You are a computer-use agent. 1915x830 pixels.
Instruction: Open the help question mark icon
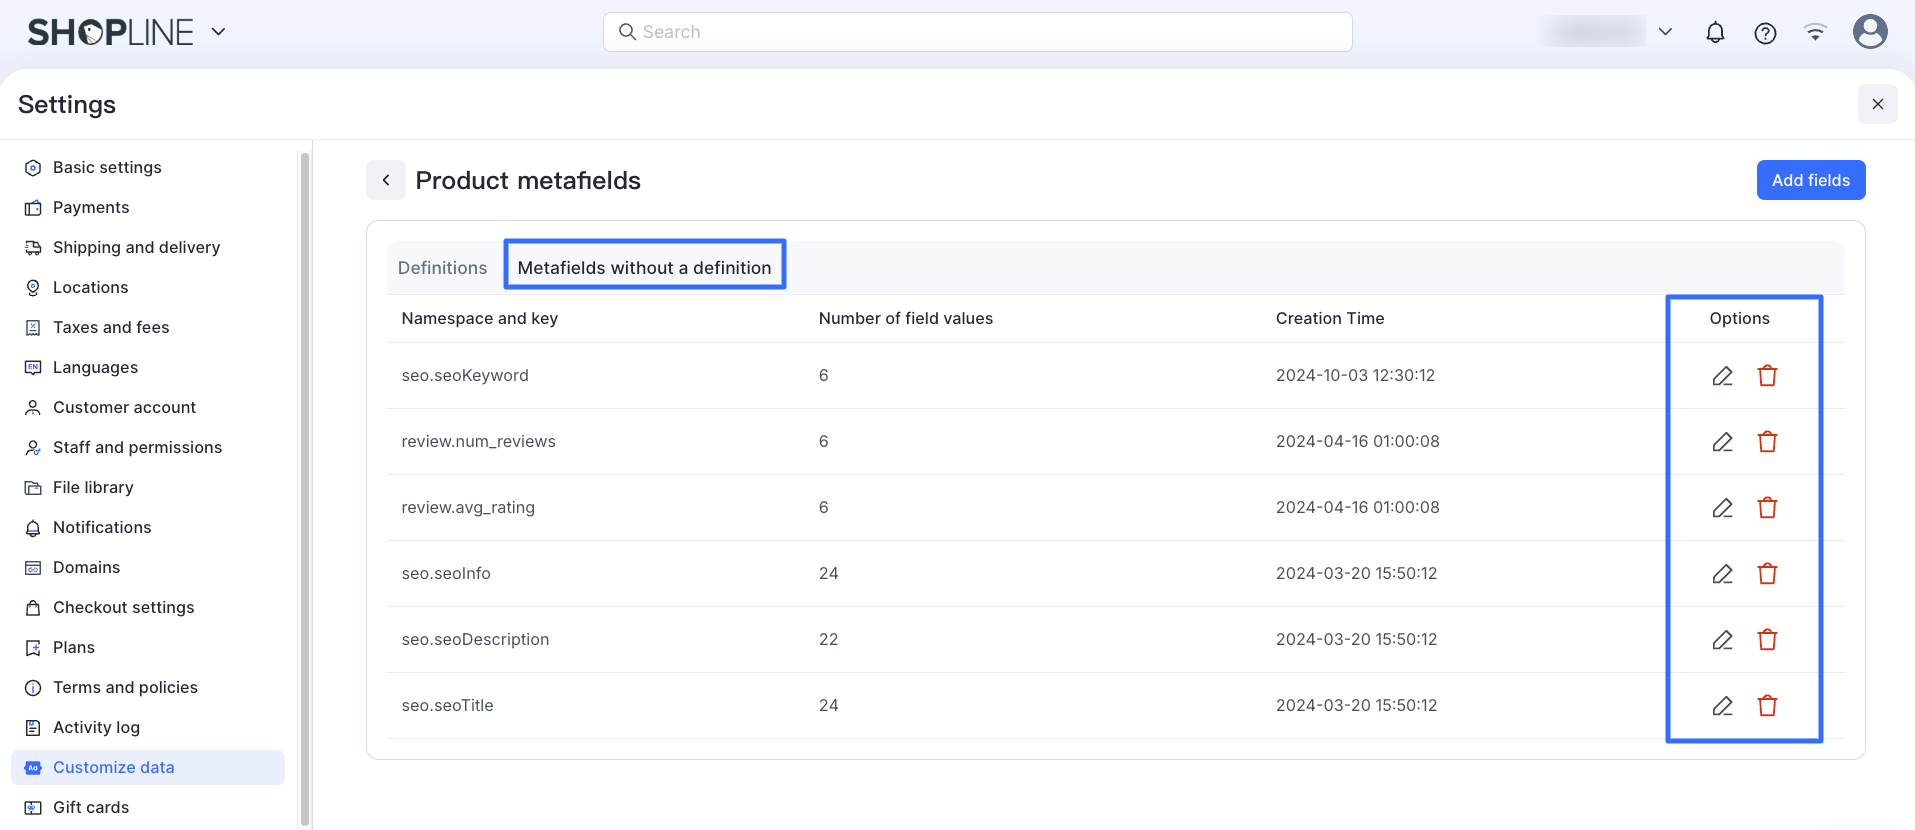(1765, 33)
